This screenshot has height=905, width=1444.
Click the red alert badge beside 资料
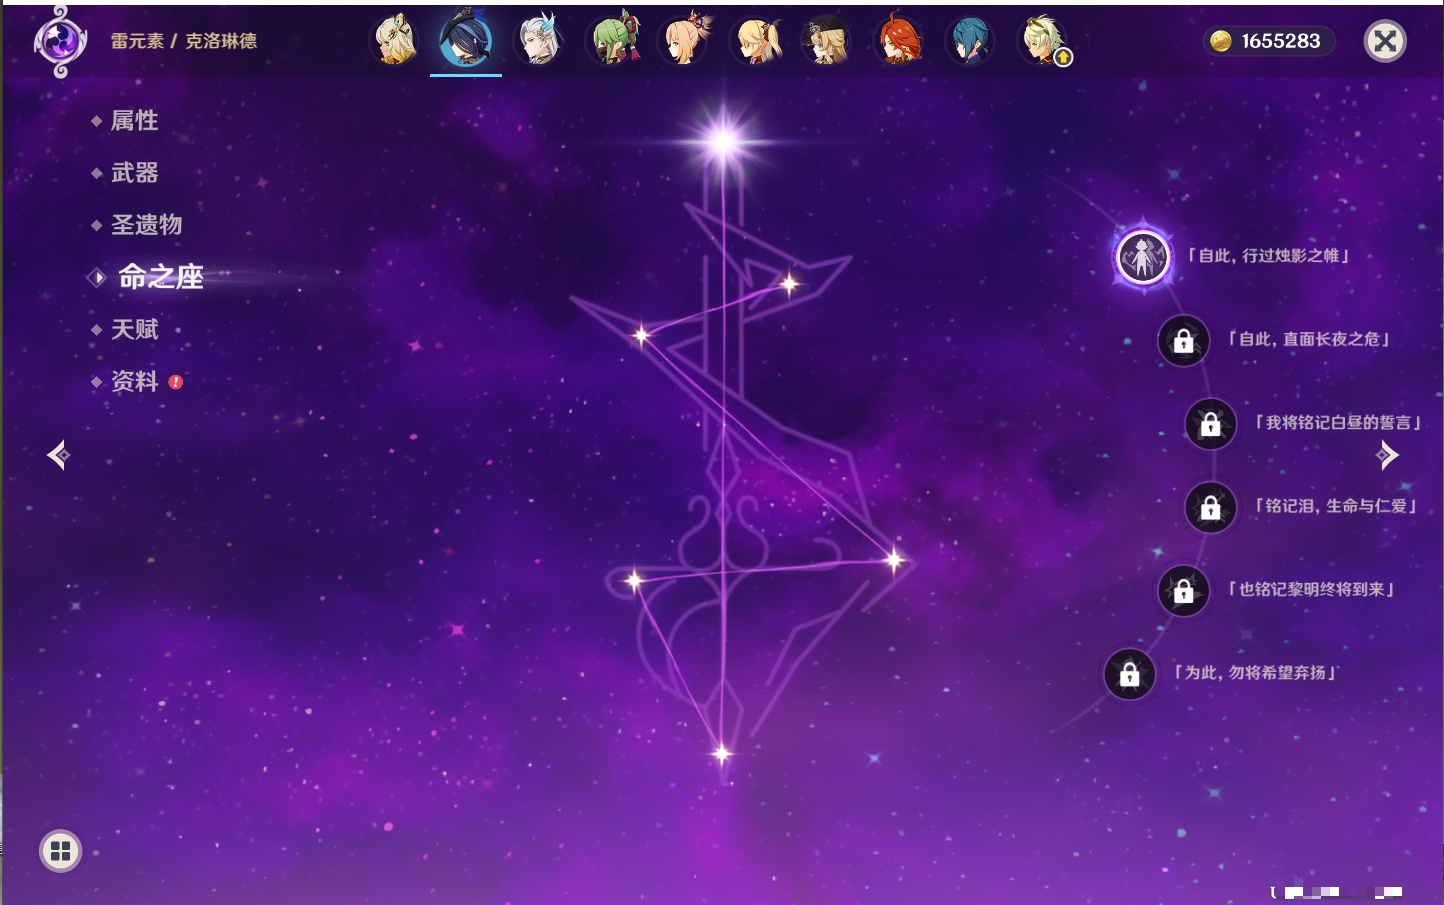pyautogui.click(x=176, y=381)
